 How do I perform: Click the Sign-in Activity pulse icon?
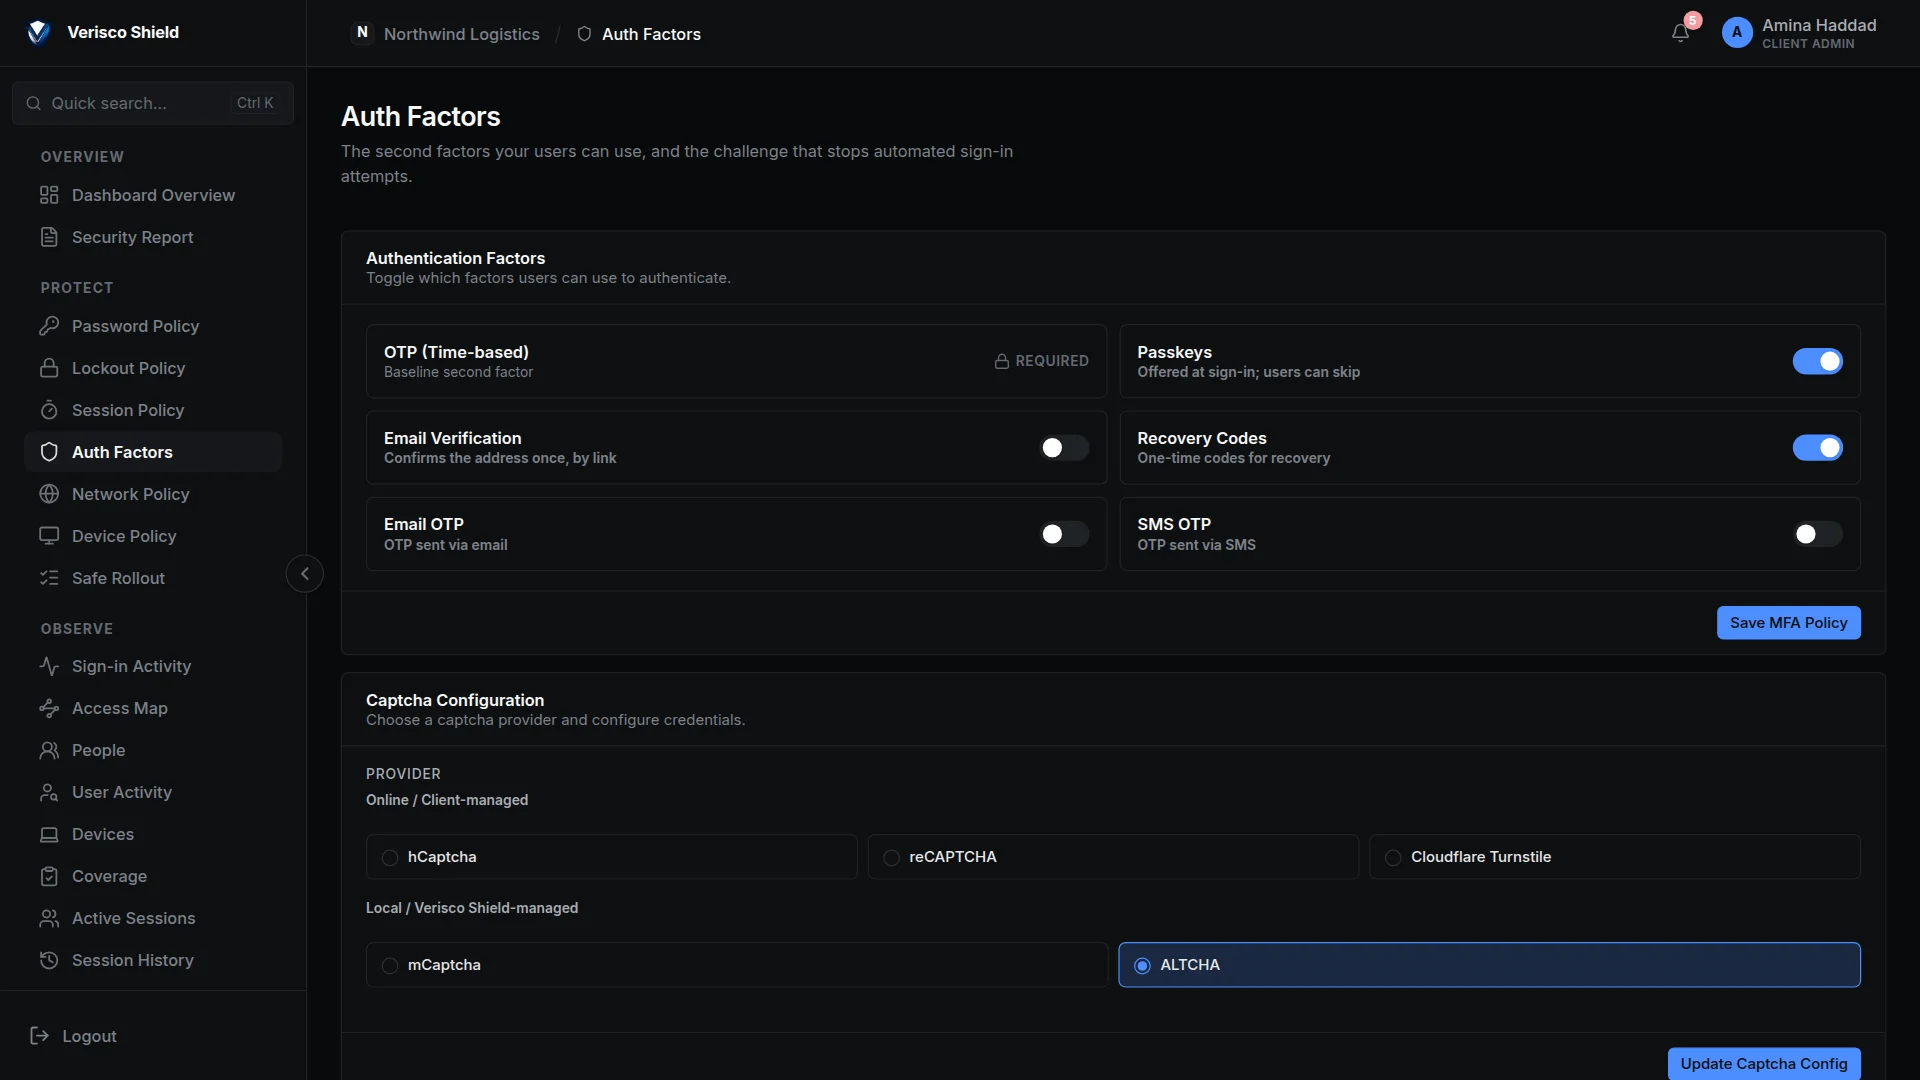click(x=49, y=666)
